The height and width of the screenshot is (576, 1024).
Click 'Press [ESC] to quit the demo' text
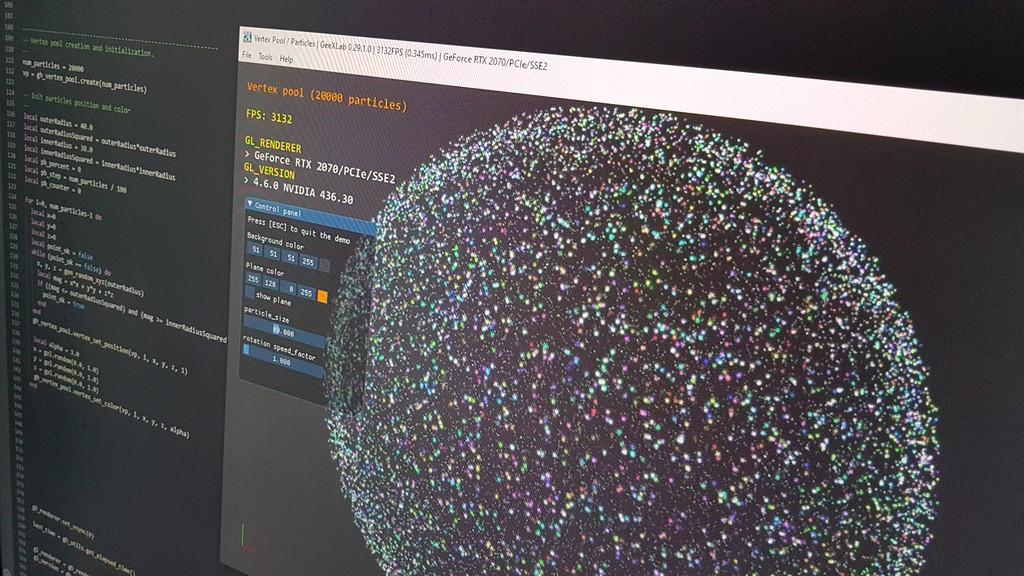coord(298,230)
